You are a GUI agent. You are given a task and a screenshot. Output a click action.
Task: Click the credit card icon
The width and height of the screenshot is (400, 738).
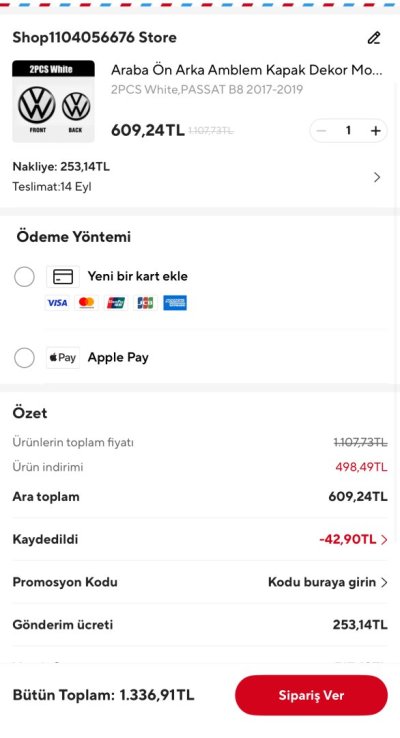coord(63,277)
